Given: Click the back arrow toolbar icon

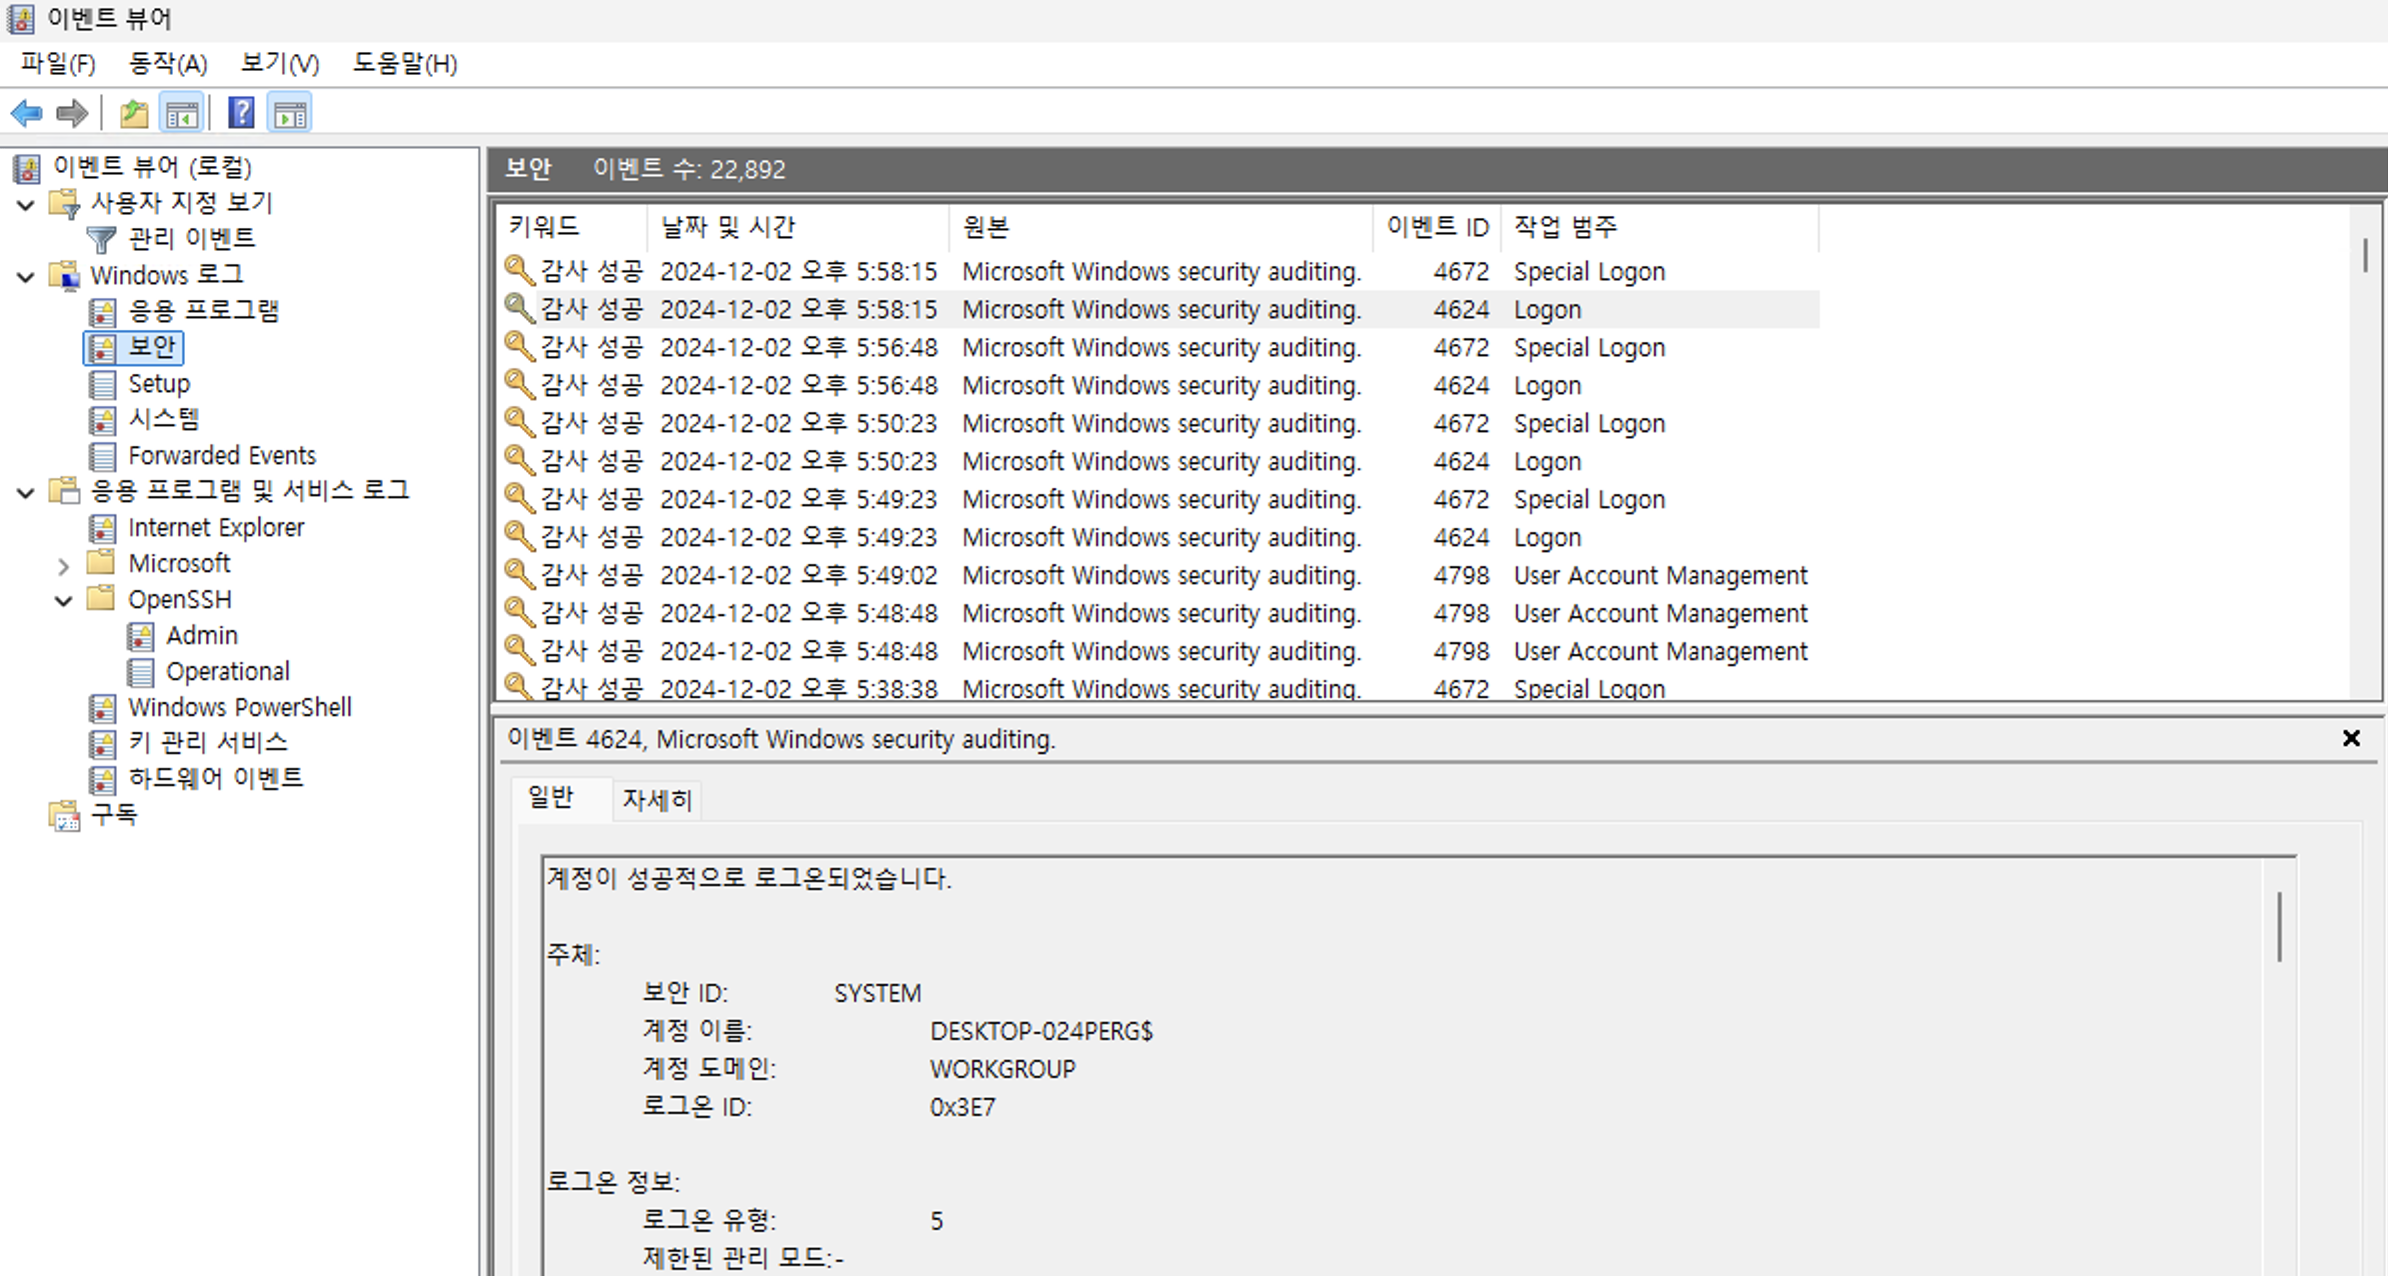Looking at the screenshot, I should pyautogui.click(x=27, y=113).
